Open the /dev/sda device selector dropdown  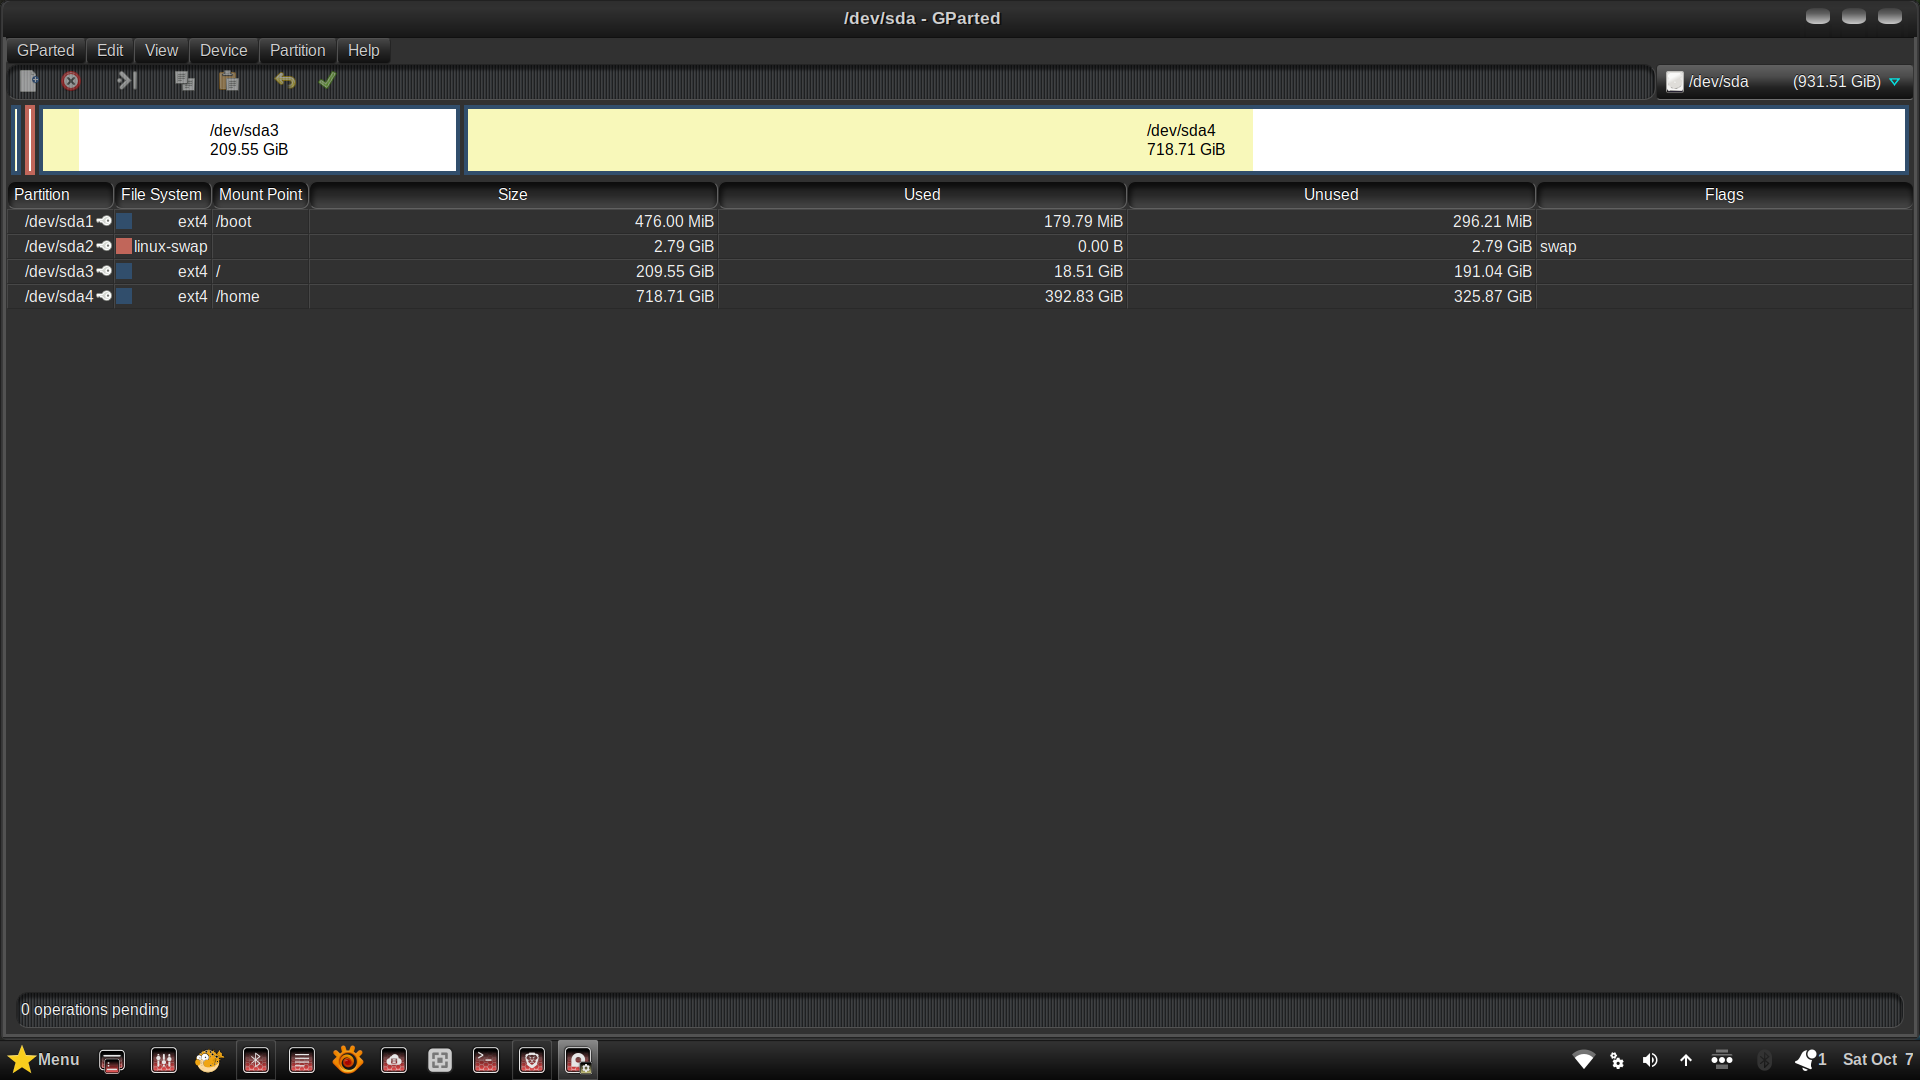click(1784, 82)
